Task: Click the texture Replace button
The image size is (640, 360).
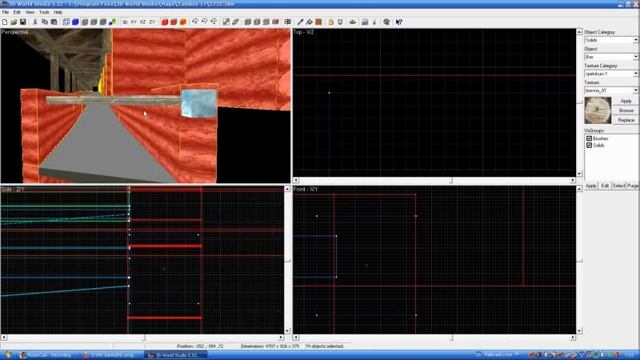Action: (626, 120)
